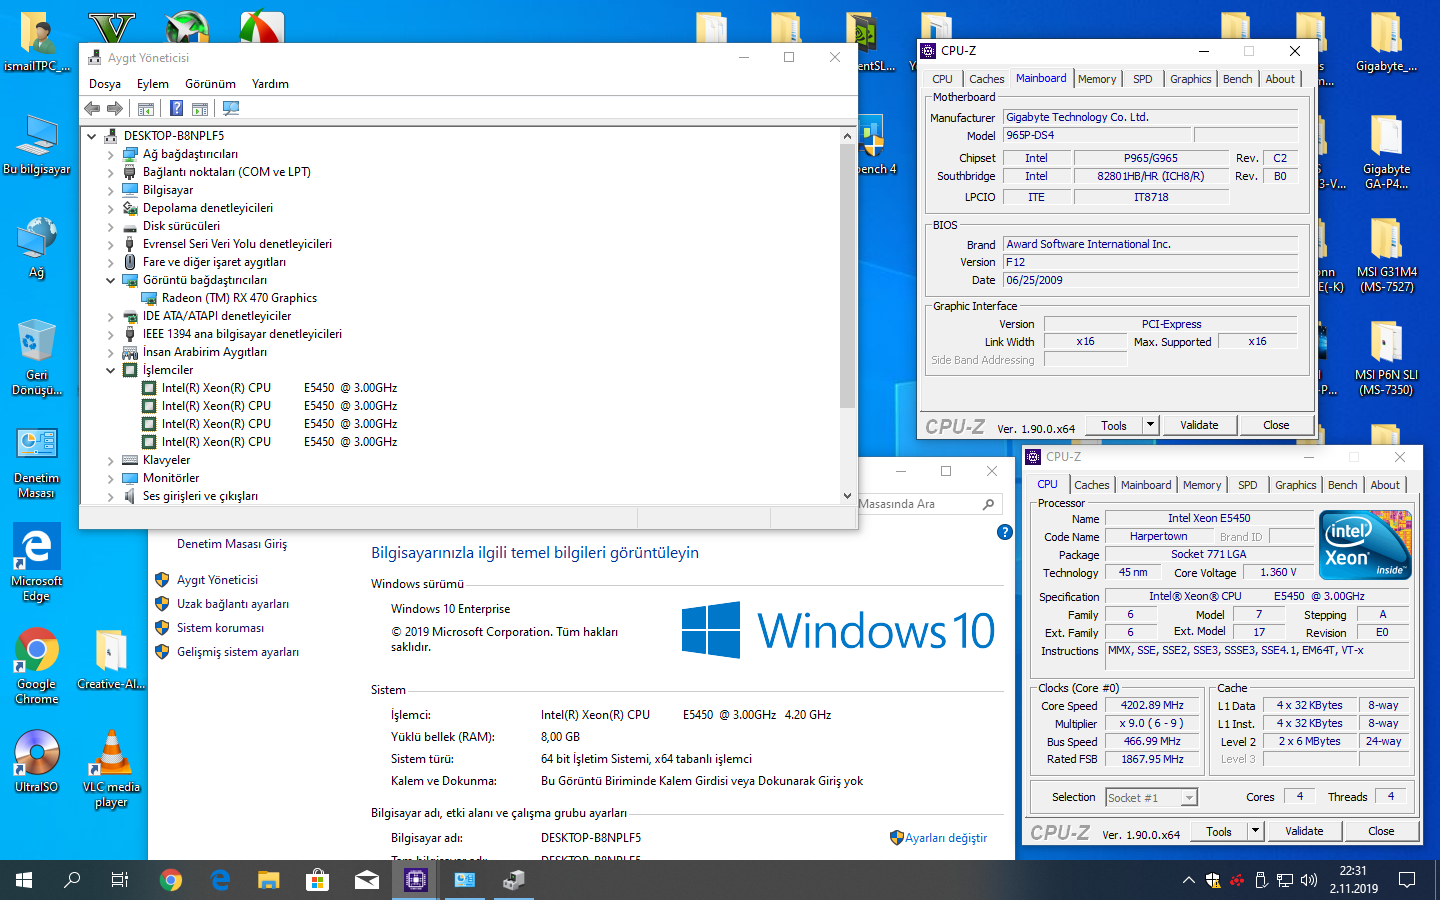Open the Yardım menu in Aygıt Yöneticisi
The image size is (1440, 900).
pos(270,84)
